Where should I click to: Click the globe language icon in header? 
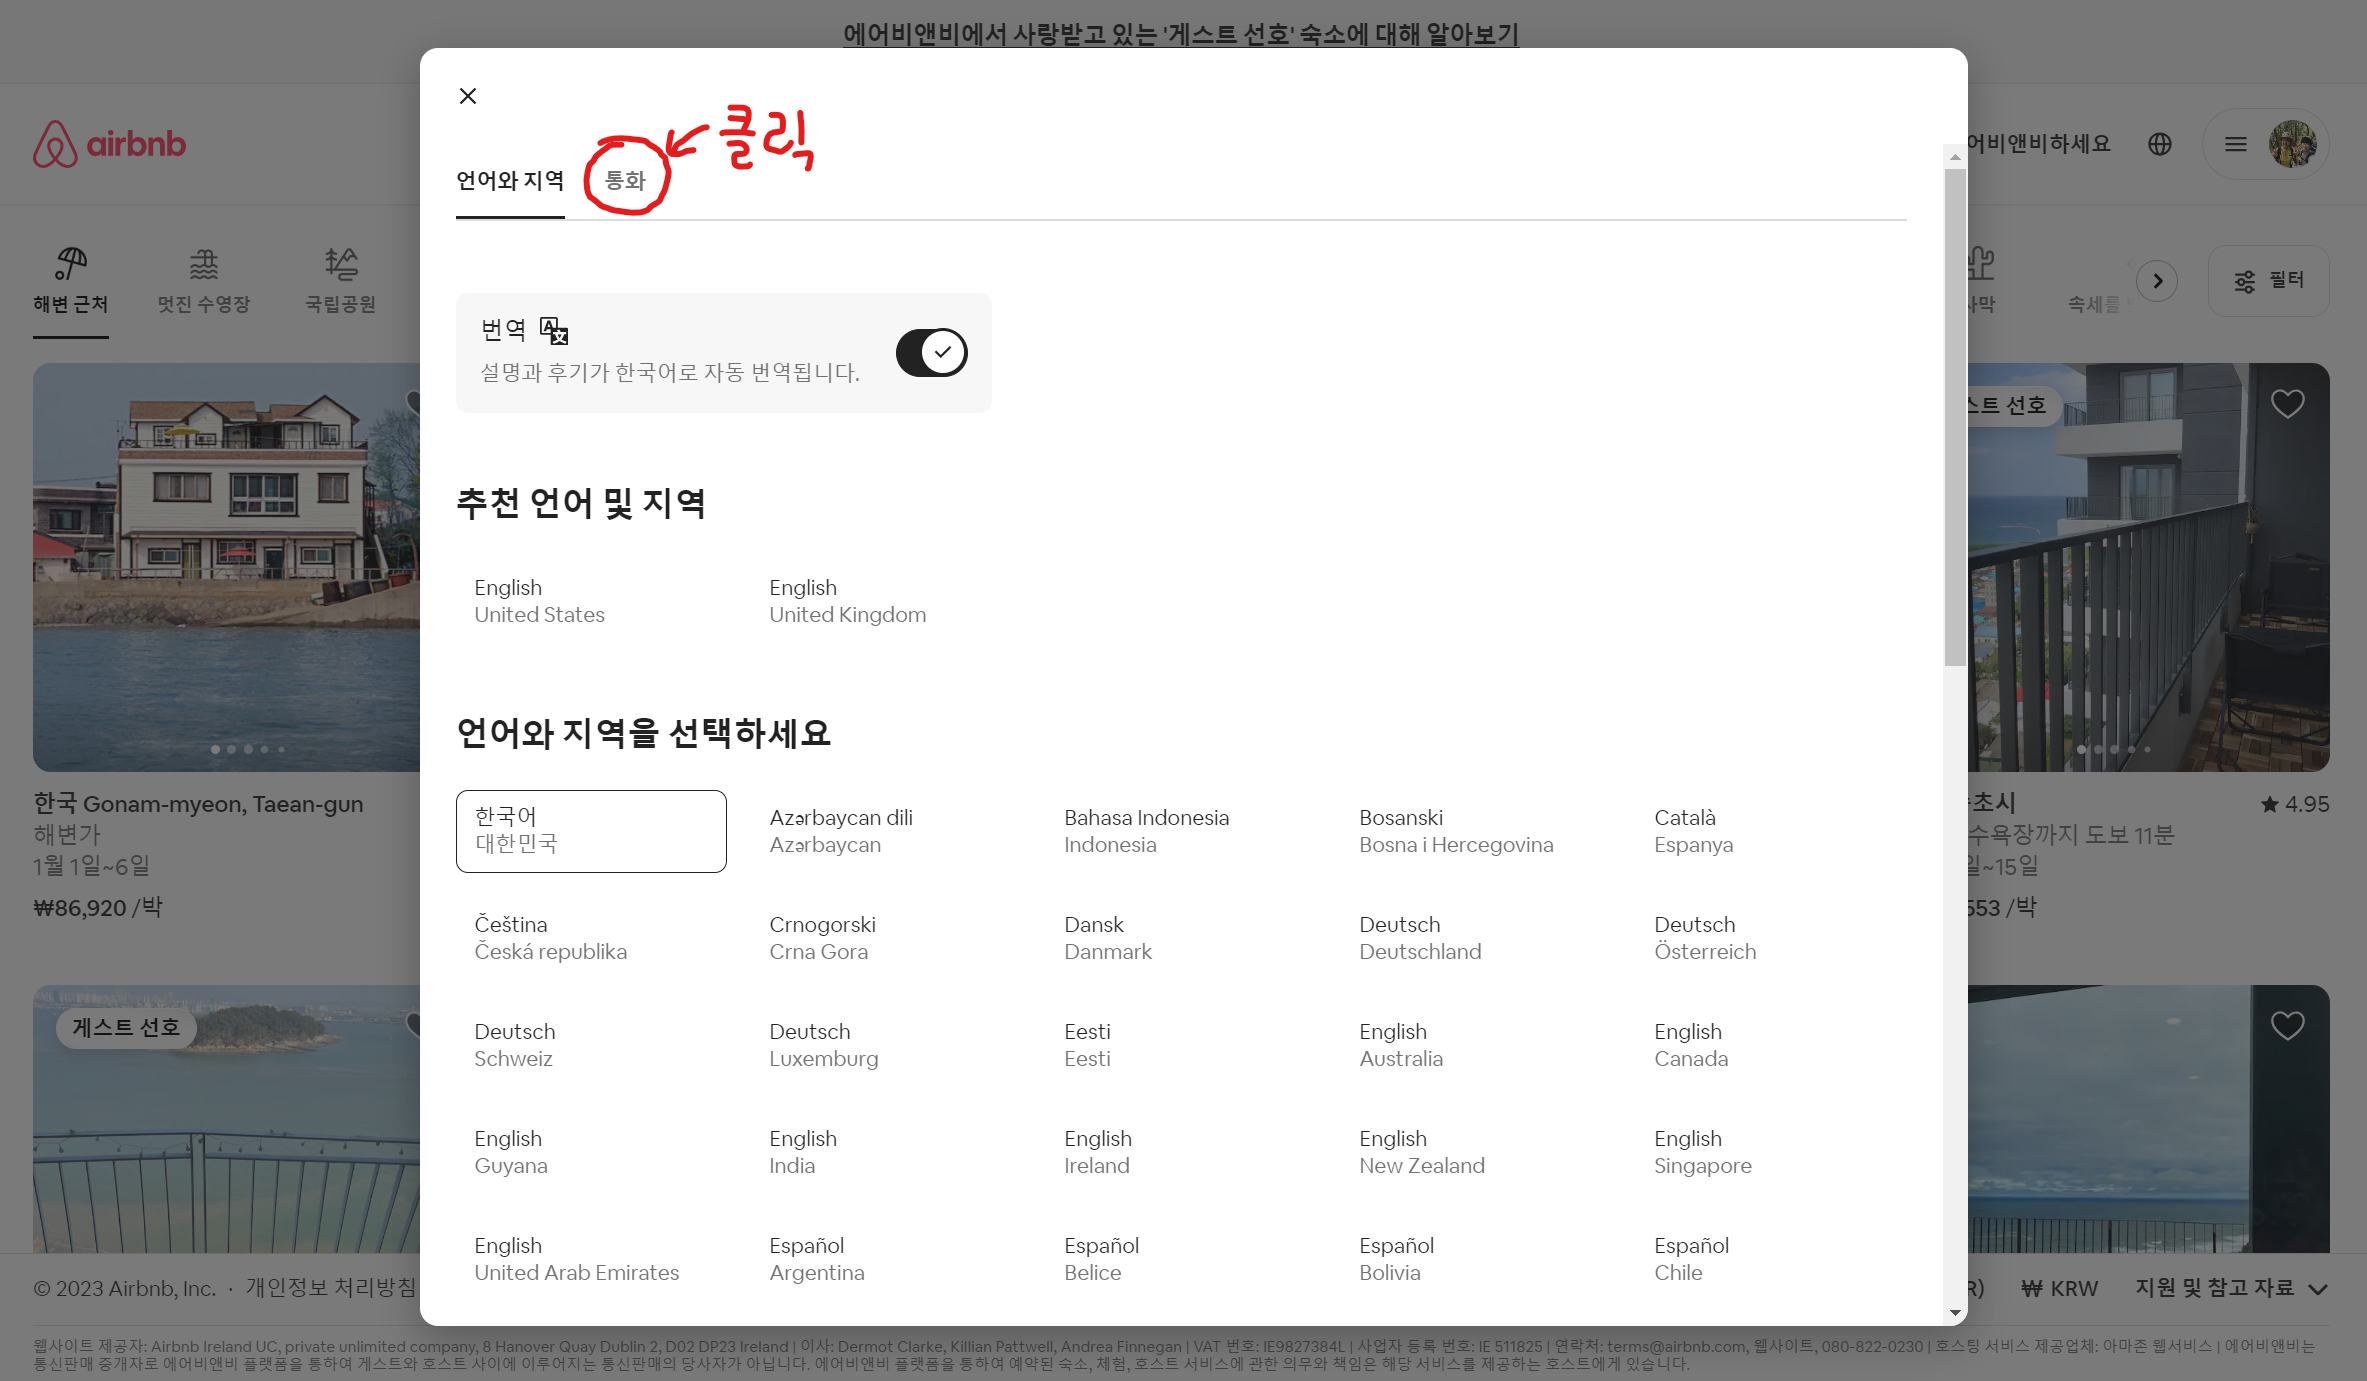point(2160,144)
